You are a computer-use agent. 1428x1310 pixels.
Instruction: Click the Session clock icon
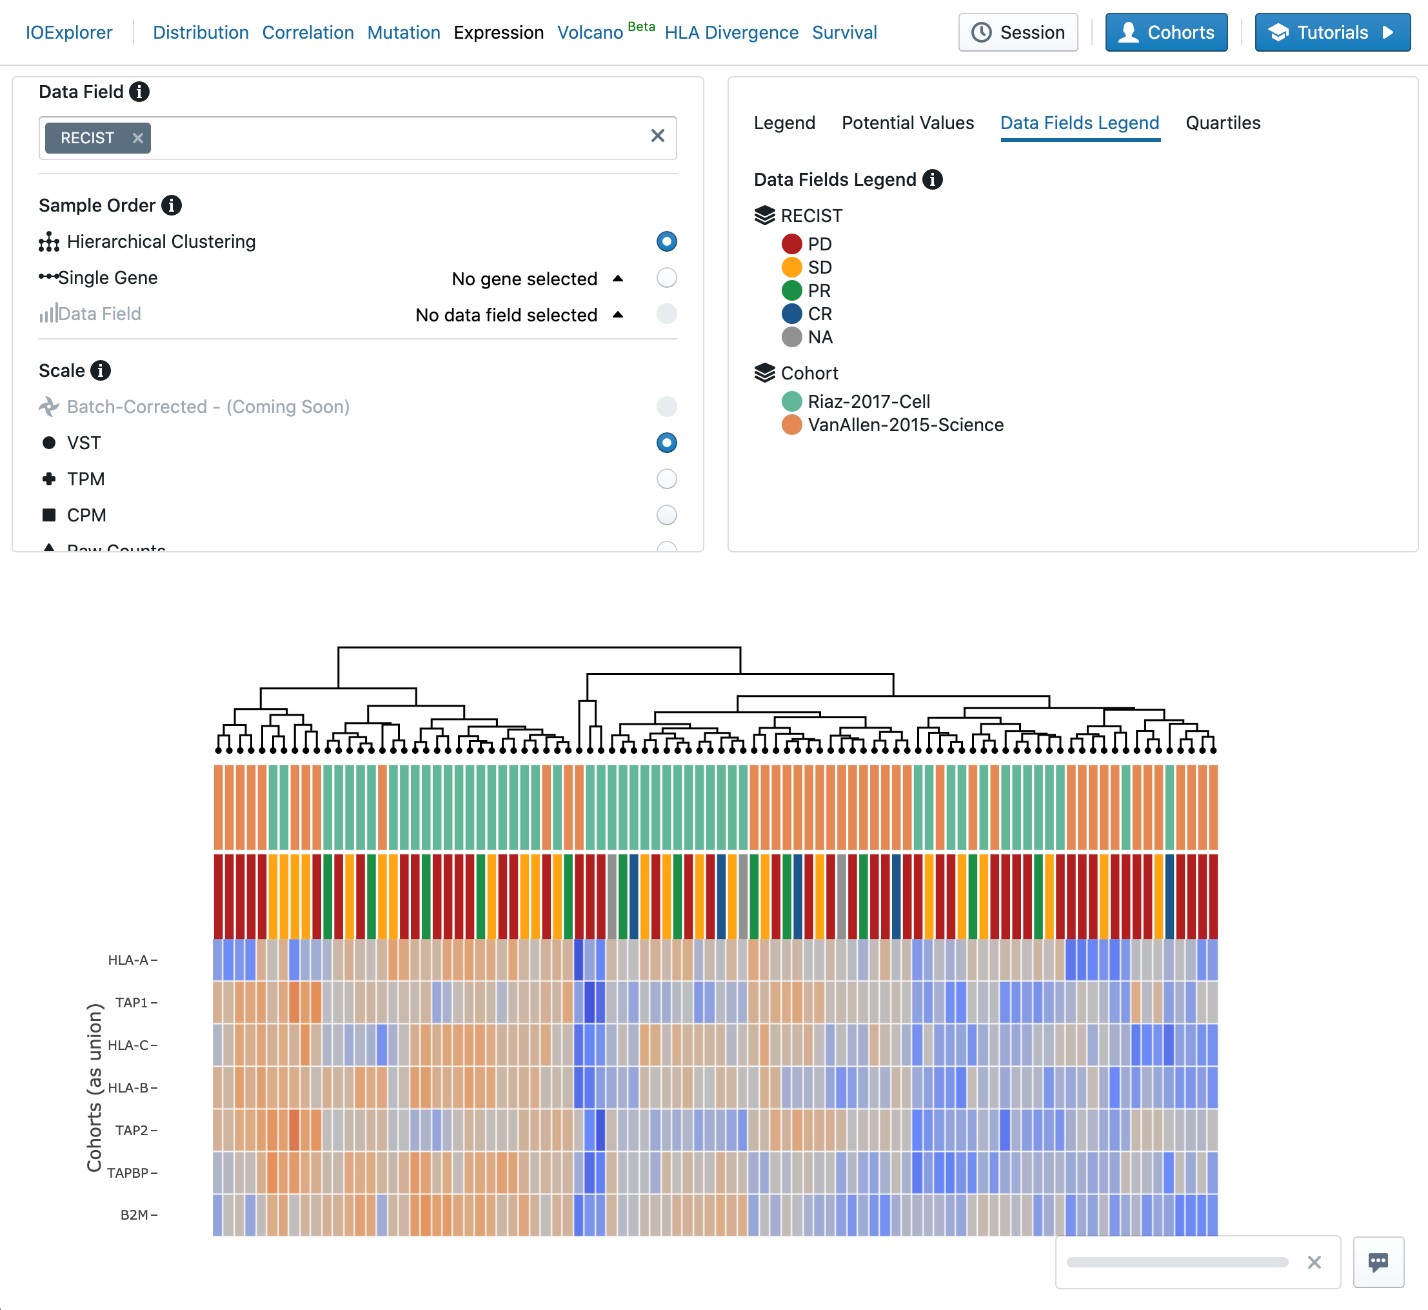coord(981,32)
